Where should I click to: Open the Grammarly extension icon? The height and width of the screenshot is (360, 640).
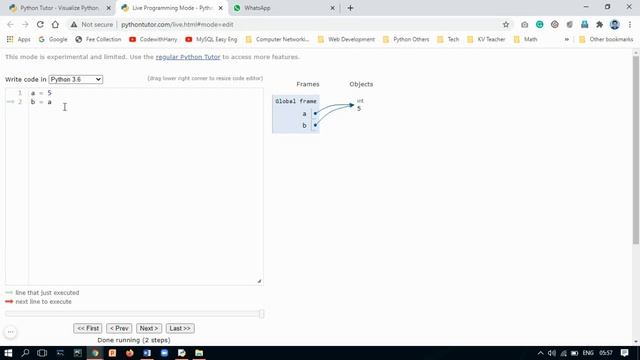coord(540,24)
